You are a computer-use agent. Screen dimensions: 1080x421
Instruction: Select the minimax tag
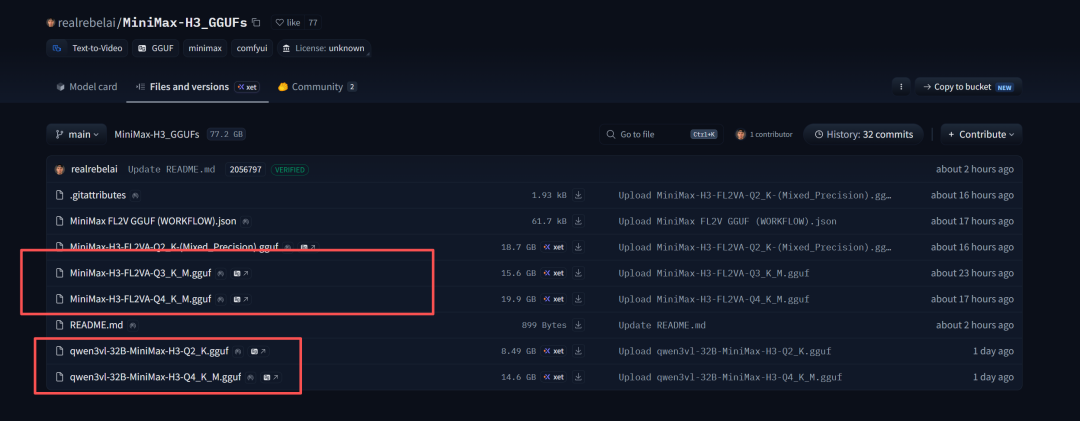[x=205, y=48]
